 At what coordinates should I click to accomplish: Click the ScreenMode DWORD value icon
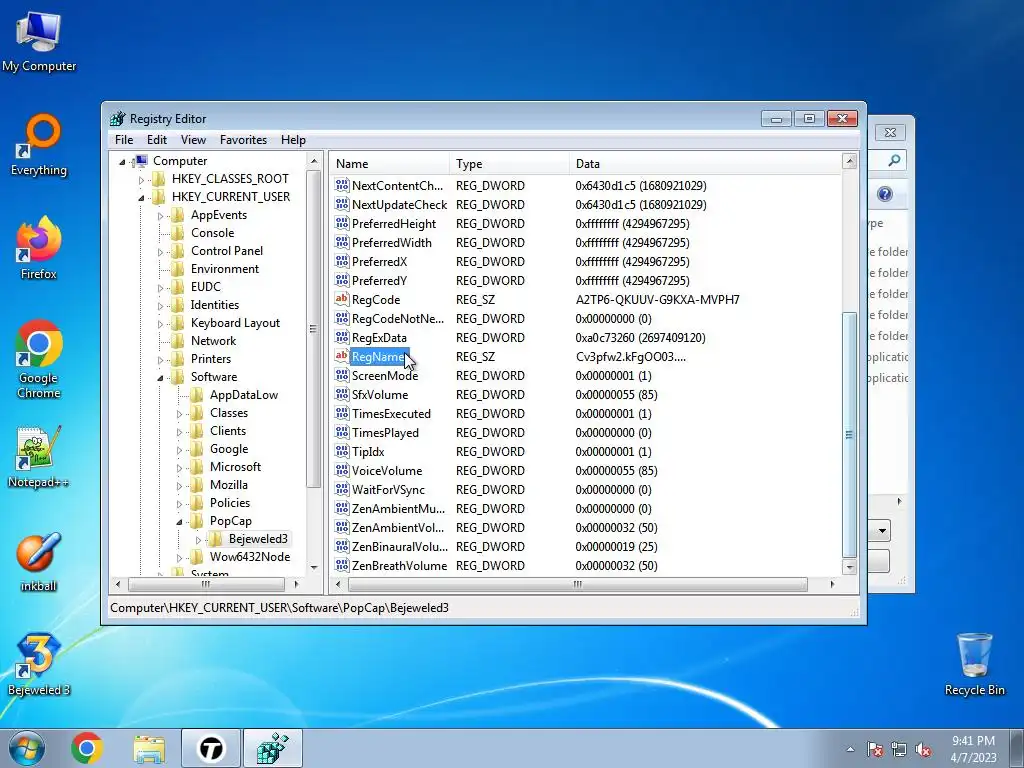click(x=342, y=375)
